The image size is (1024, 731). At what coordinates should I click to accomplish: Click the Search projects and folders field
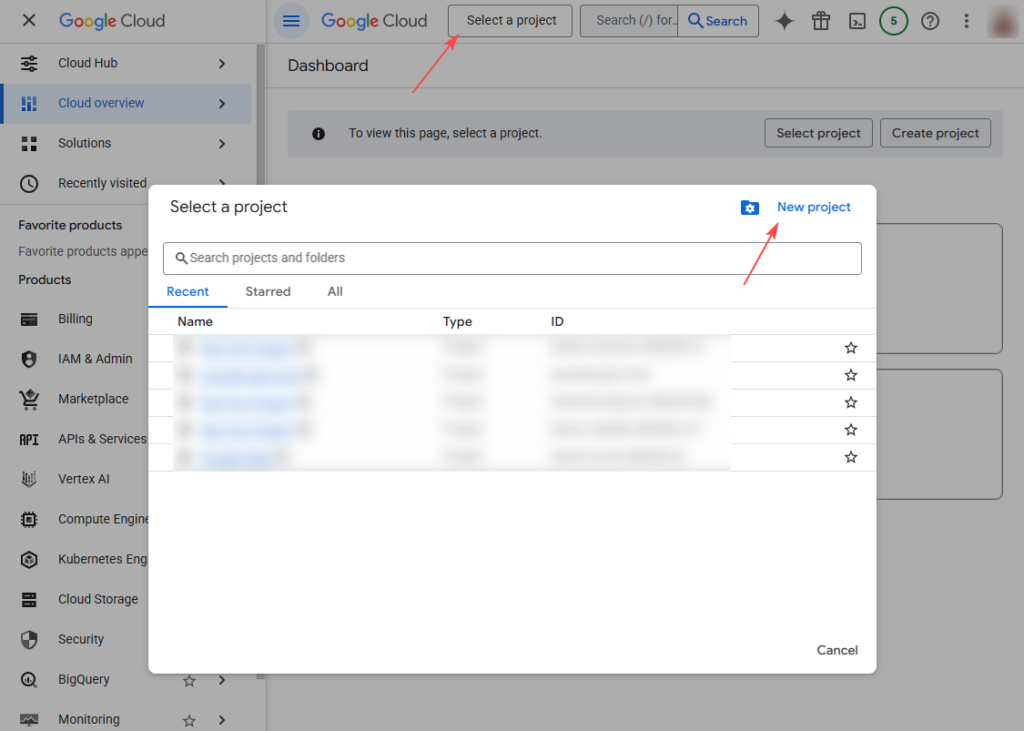(x=512, y=258)
